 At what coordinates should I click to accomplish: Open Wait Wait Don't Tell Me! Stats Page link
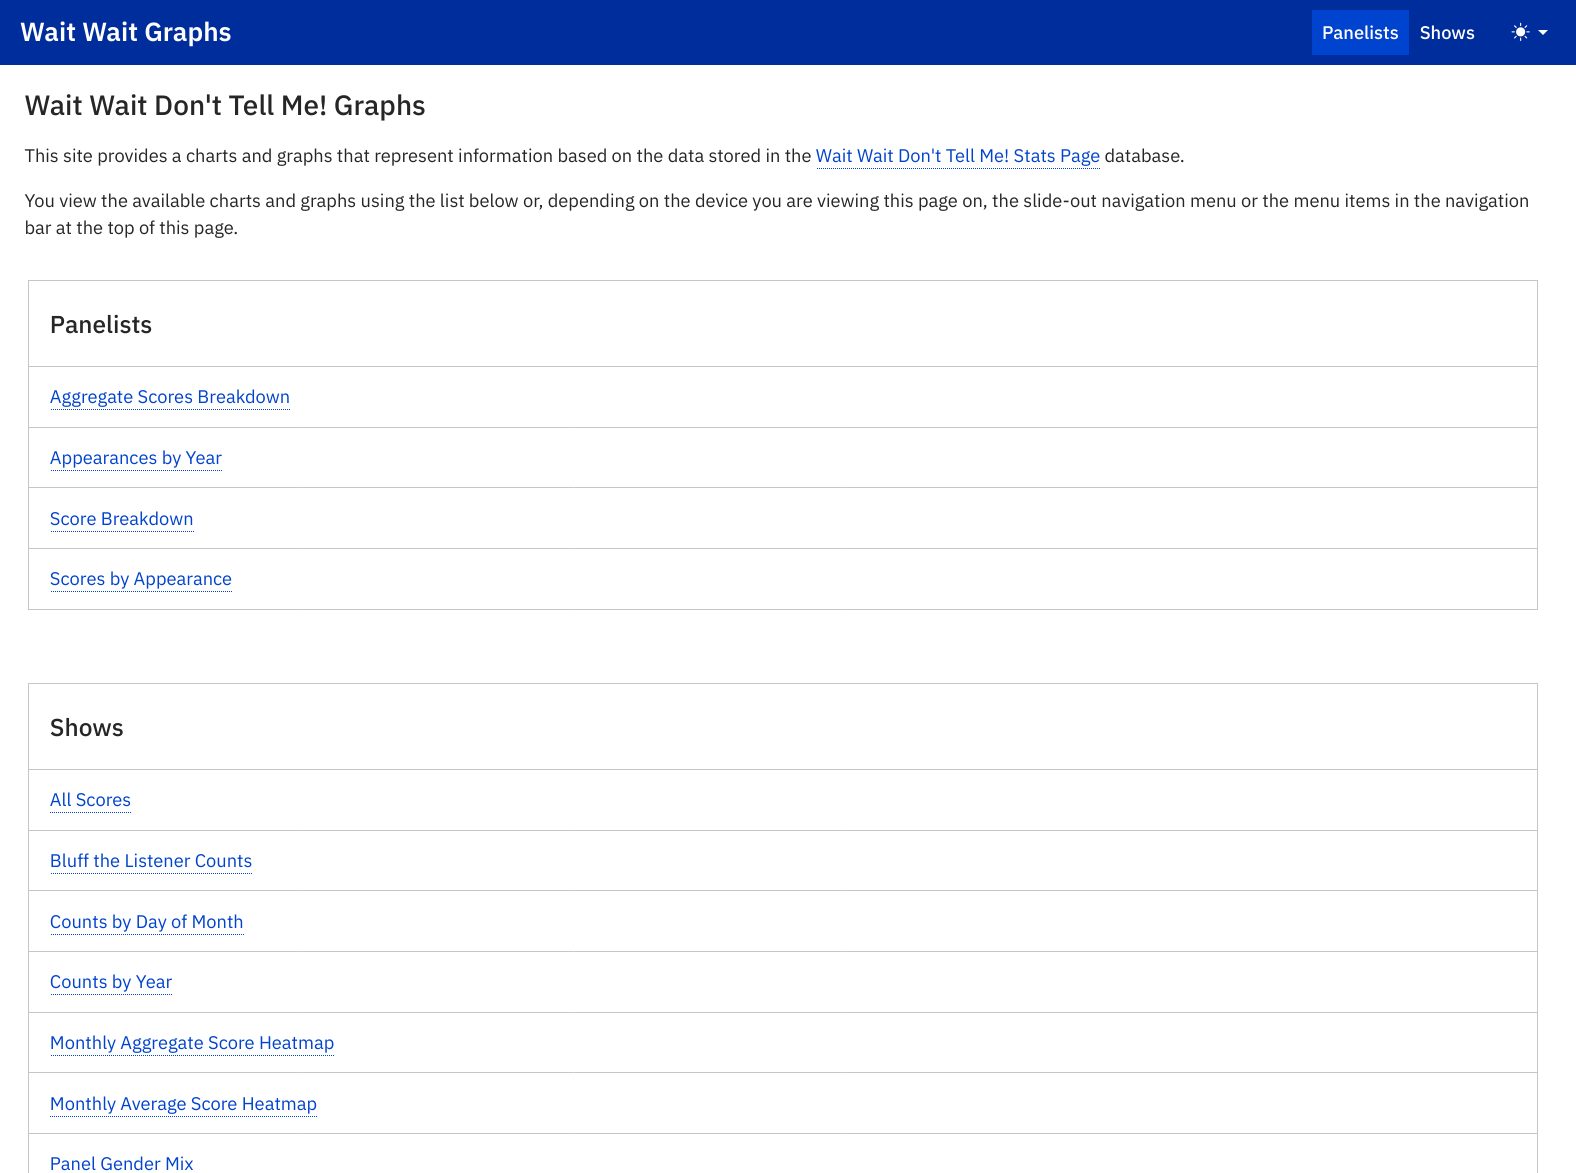pyautogui.click(x=957, y=156)
